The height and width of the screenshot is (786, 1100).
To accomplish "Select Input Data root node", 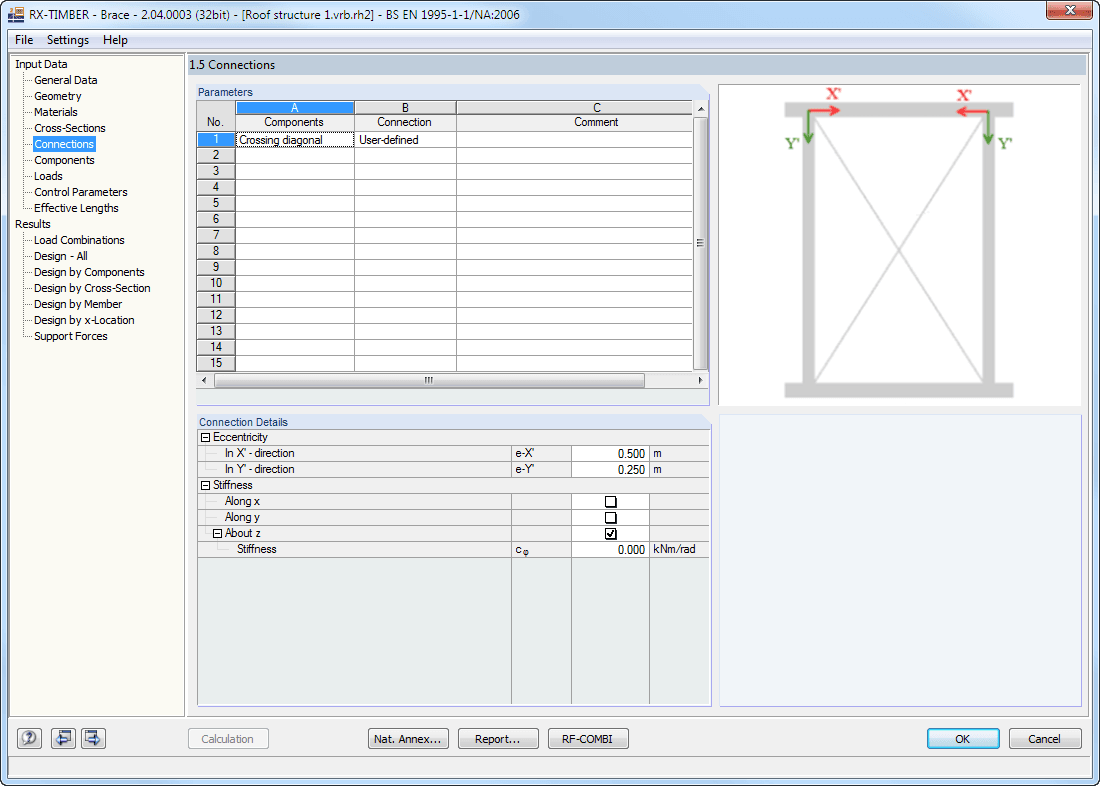I will (x=41, y=64).
